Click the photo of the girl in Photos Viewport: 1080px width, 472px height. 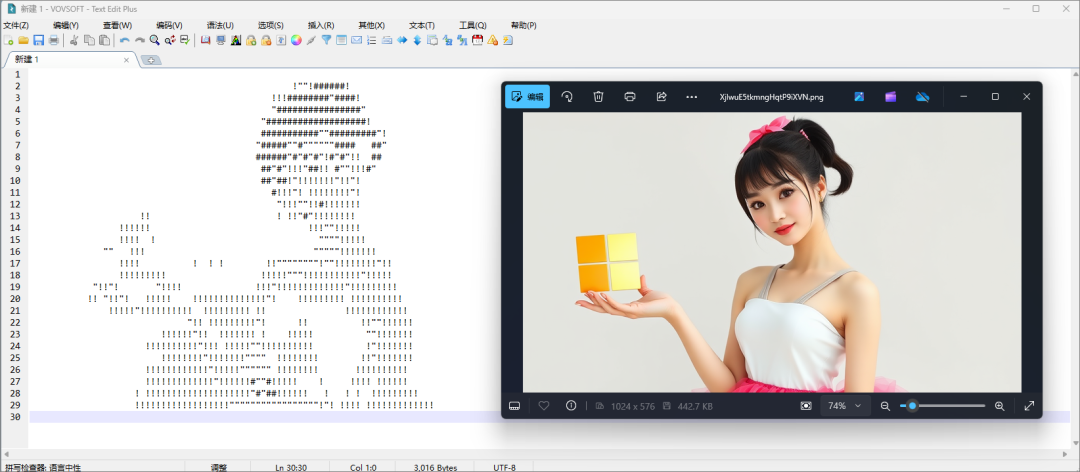(771, 252)
